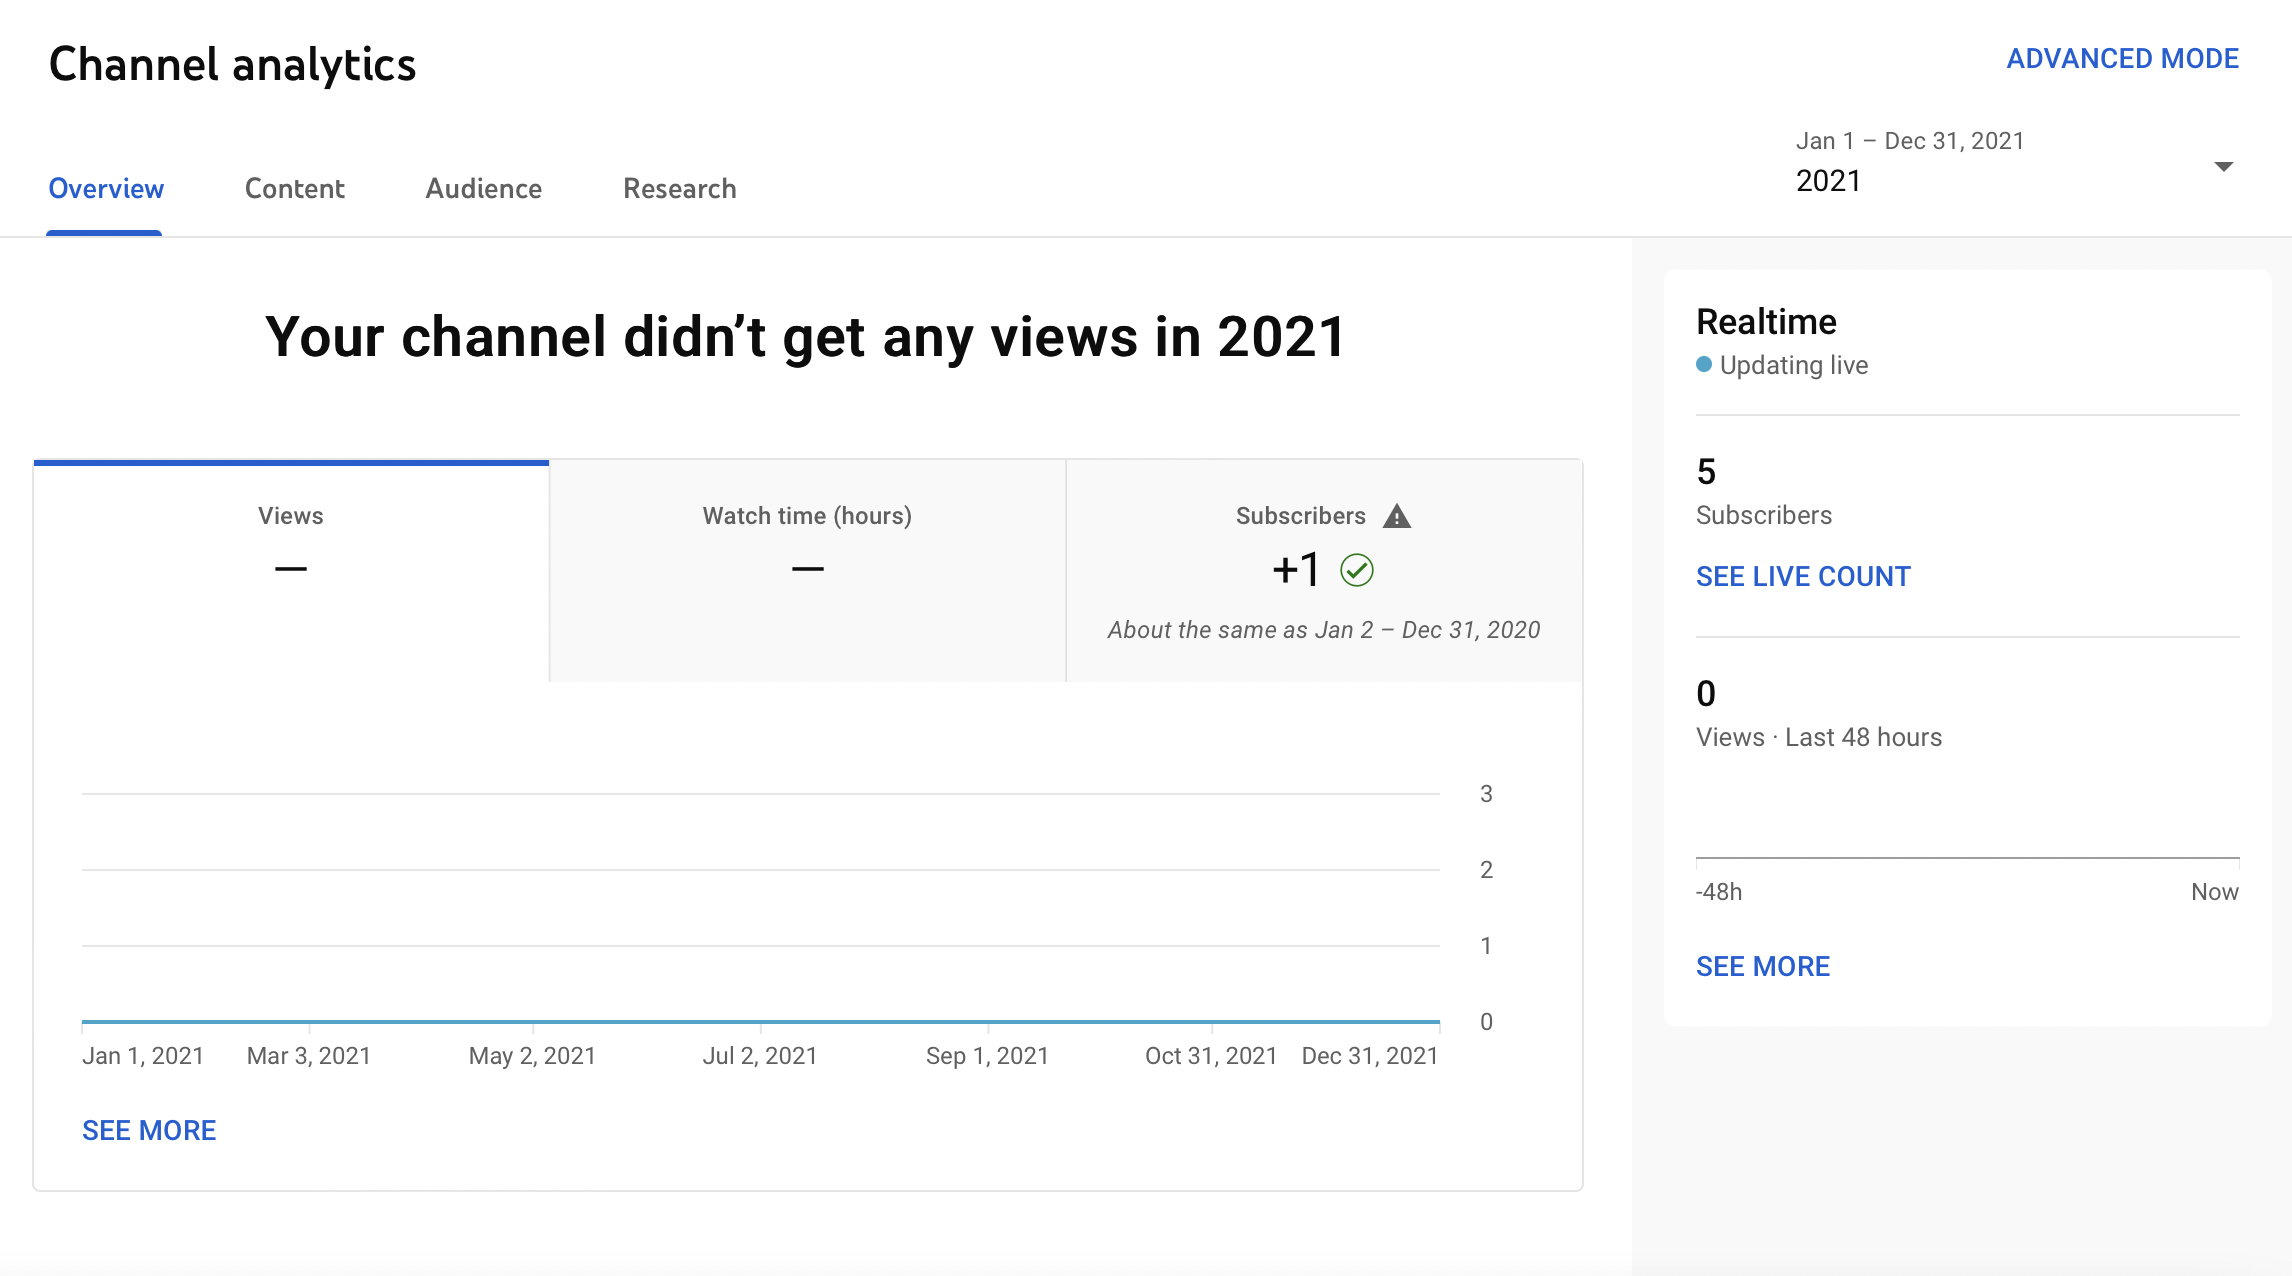Click the Subscribers warning triangle icon
This screenshot has width=2292, height=1276.
point(1396,516)
